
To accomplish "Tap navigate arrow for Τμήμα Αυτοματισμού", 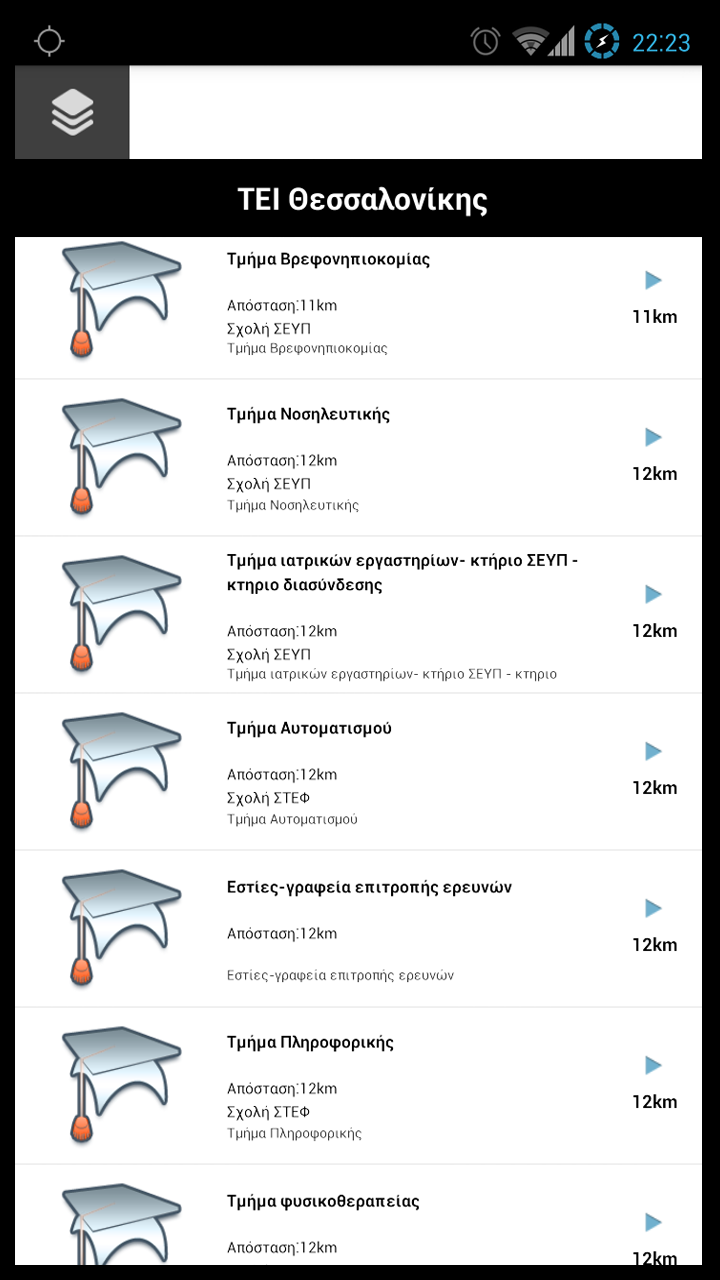I will point(654,751).
